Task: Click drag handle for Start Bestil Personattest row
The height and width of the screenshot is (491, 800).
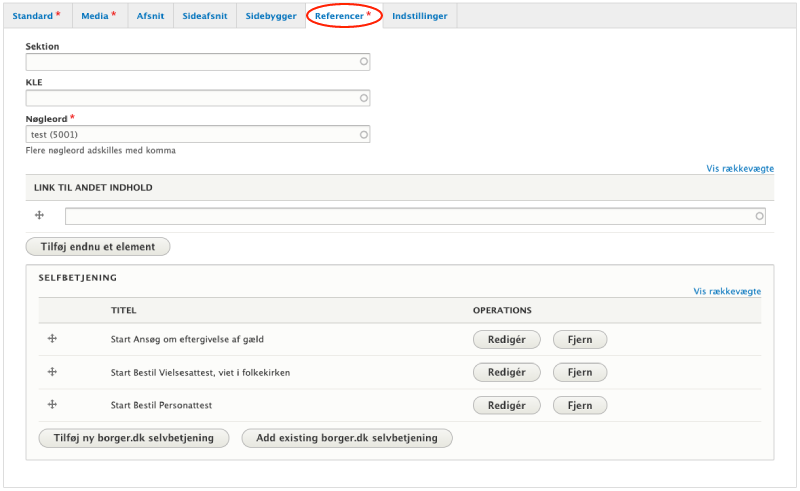Action: tap(52, 404)
